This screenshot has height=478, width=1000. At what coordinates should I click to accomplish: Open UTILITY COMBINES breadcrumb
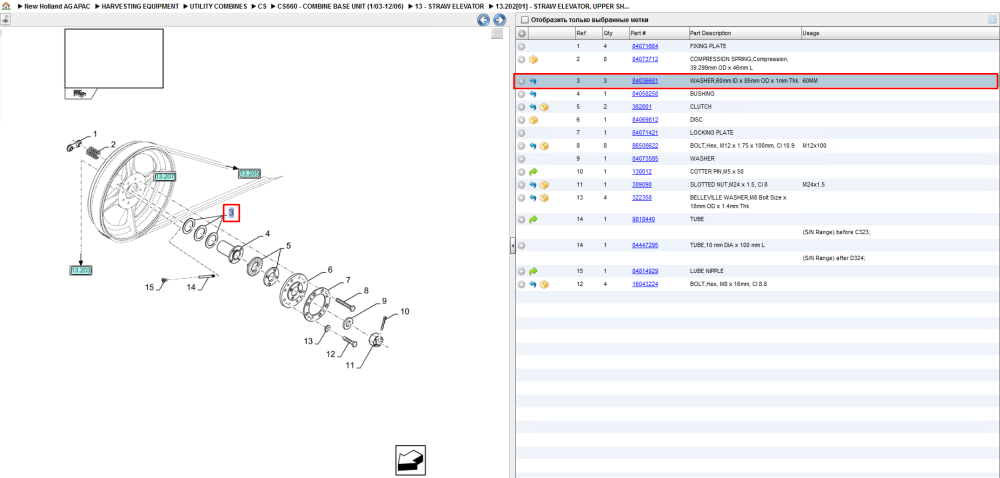218,6
